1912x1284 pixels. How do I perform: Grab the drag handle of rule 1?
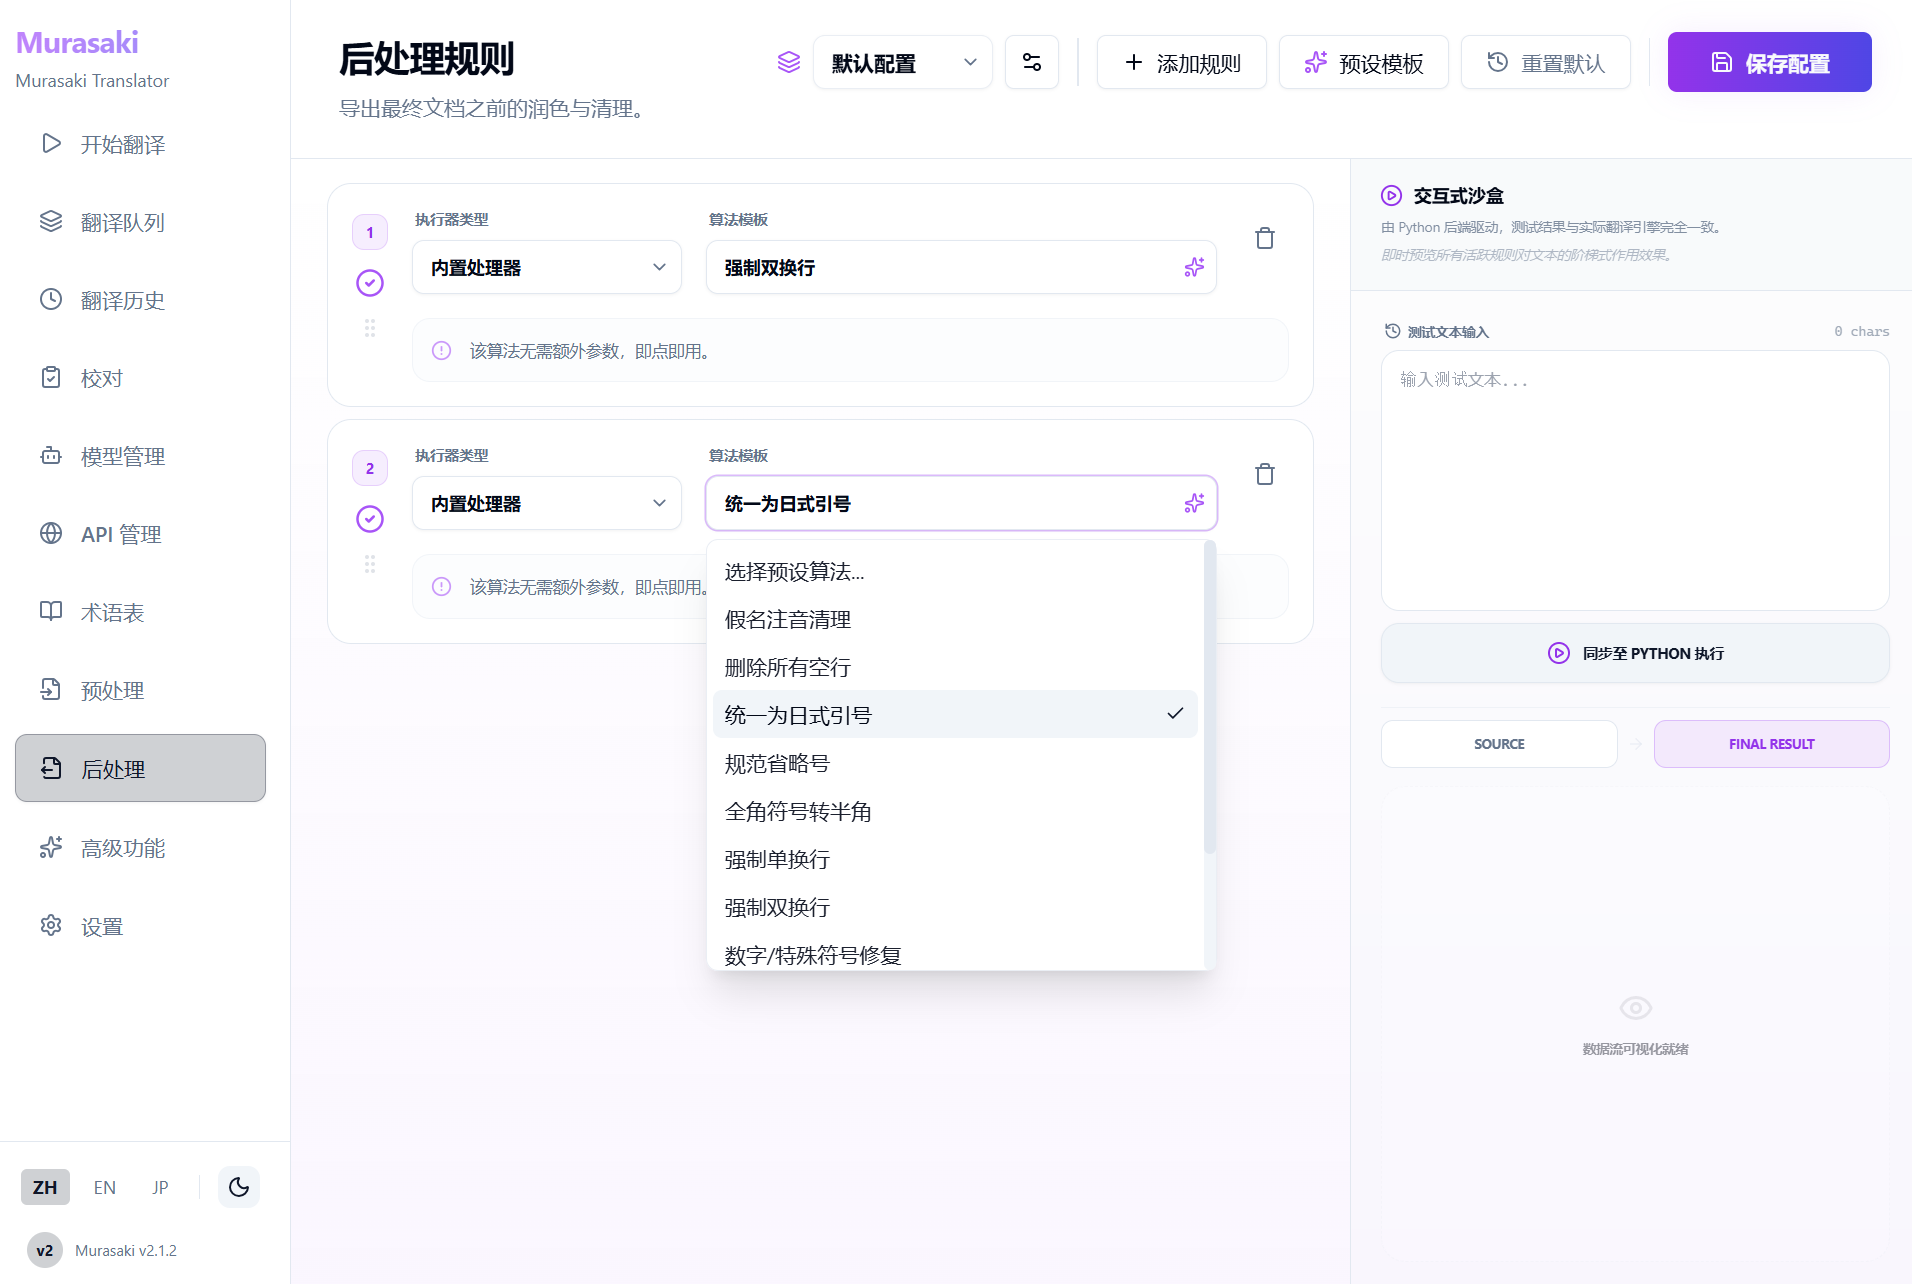370,328
